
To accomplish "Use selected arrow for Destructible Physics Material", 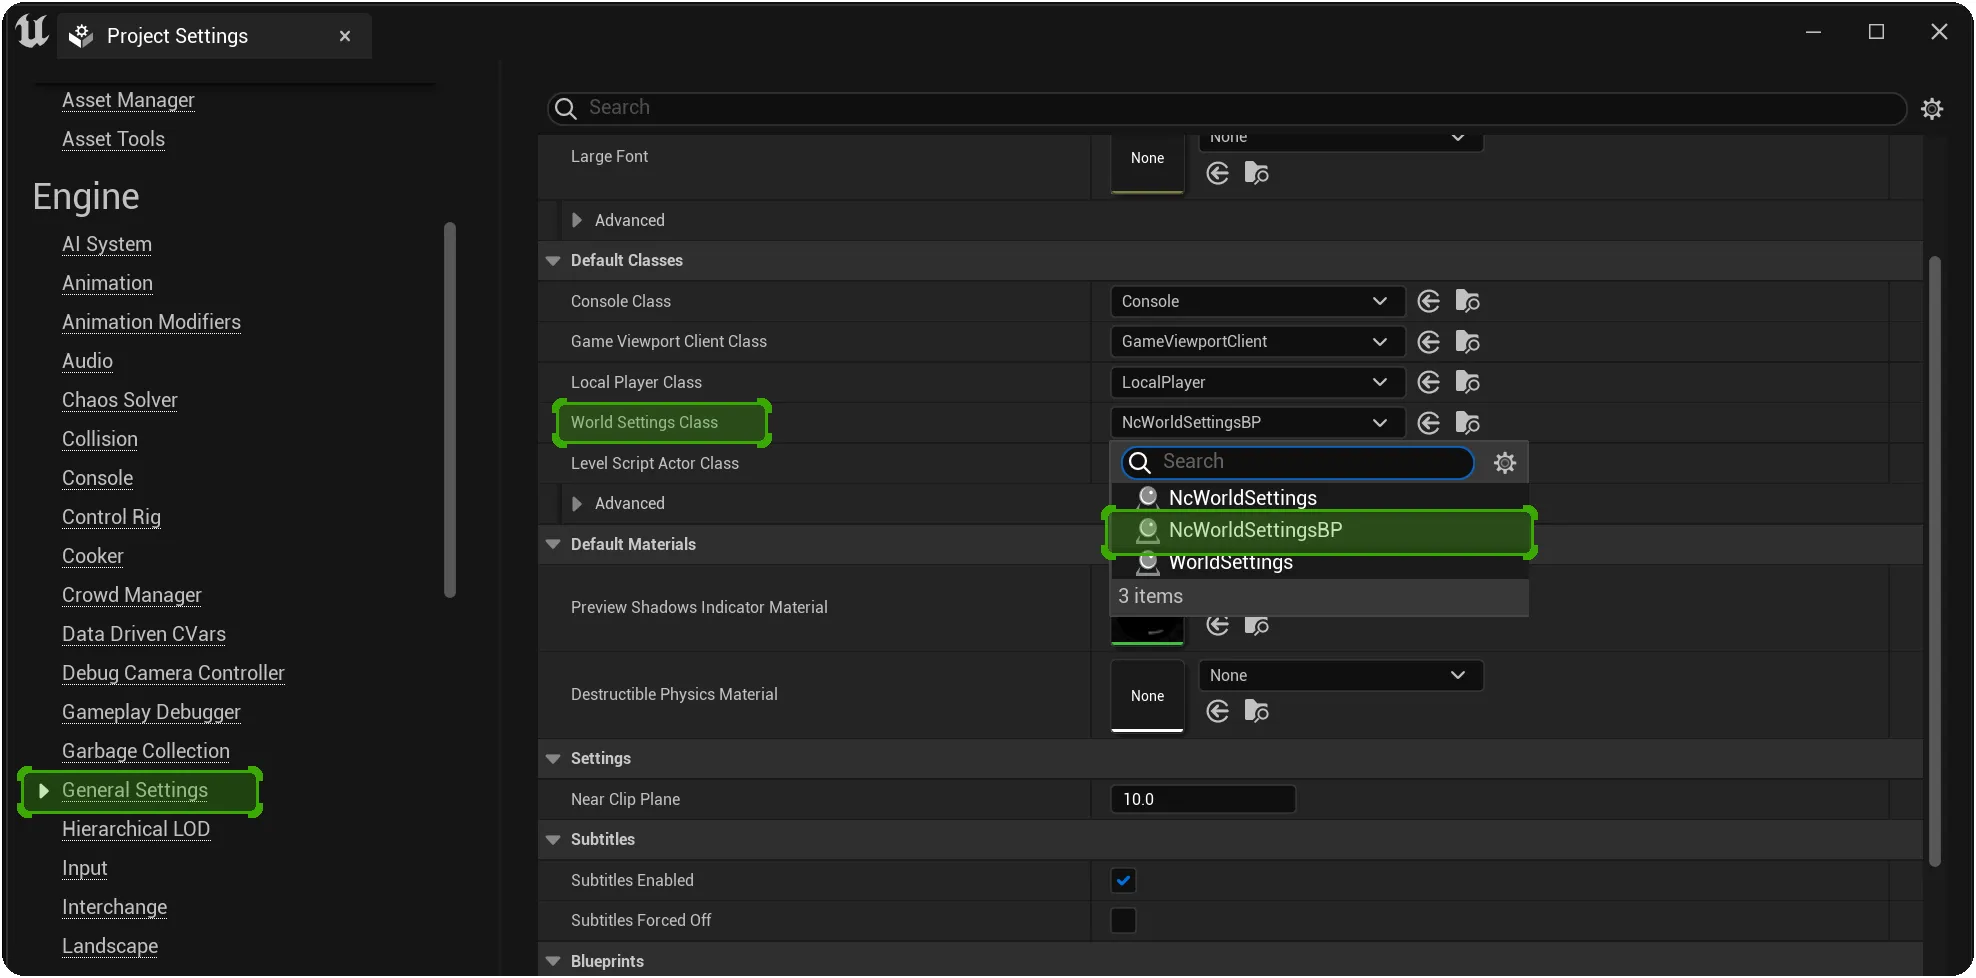I will pos(1217,711).
